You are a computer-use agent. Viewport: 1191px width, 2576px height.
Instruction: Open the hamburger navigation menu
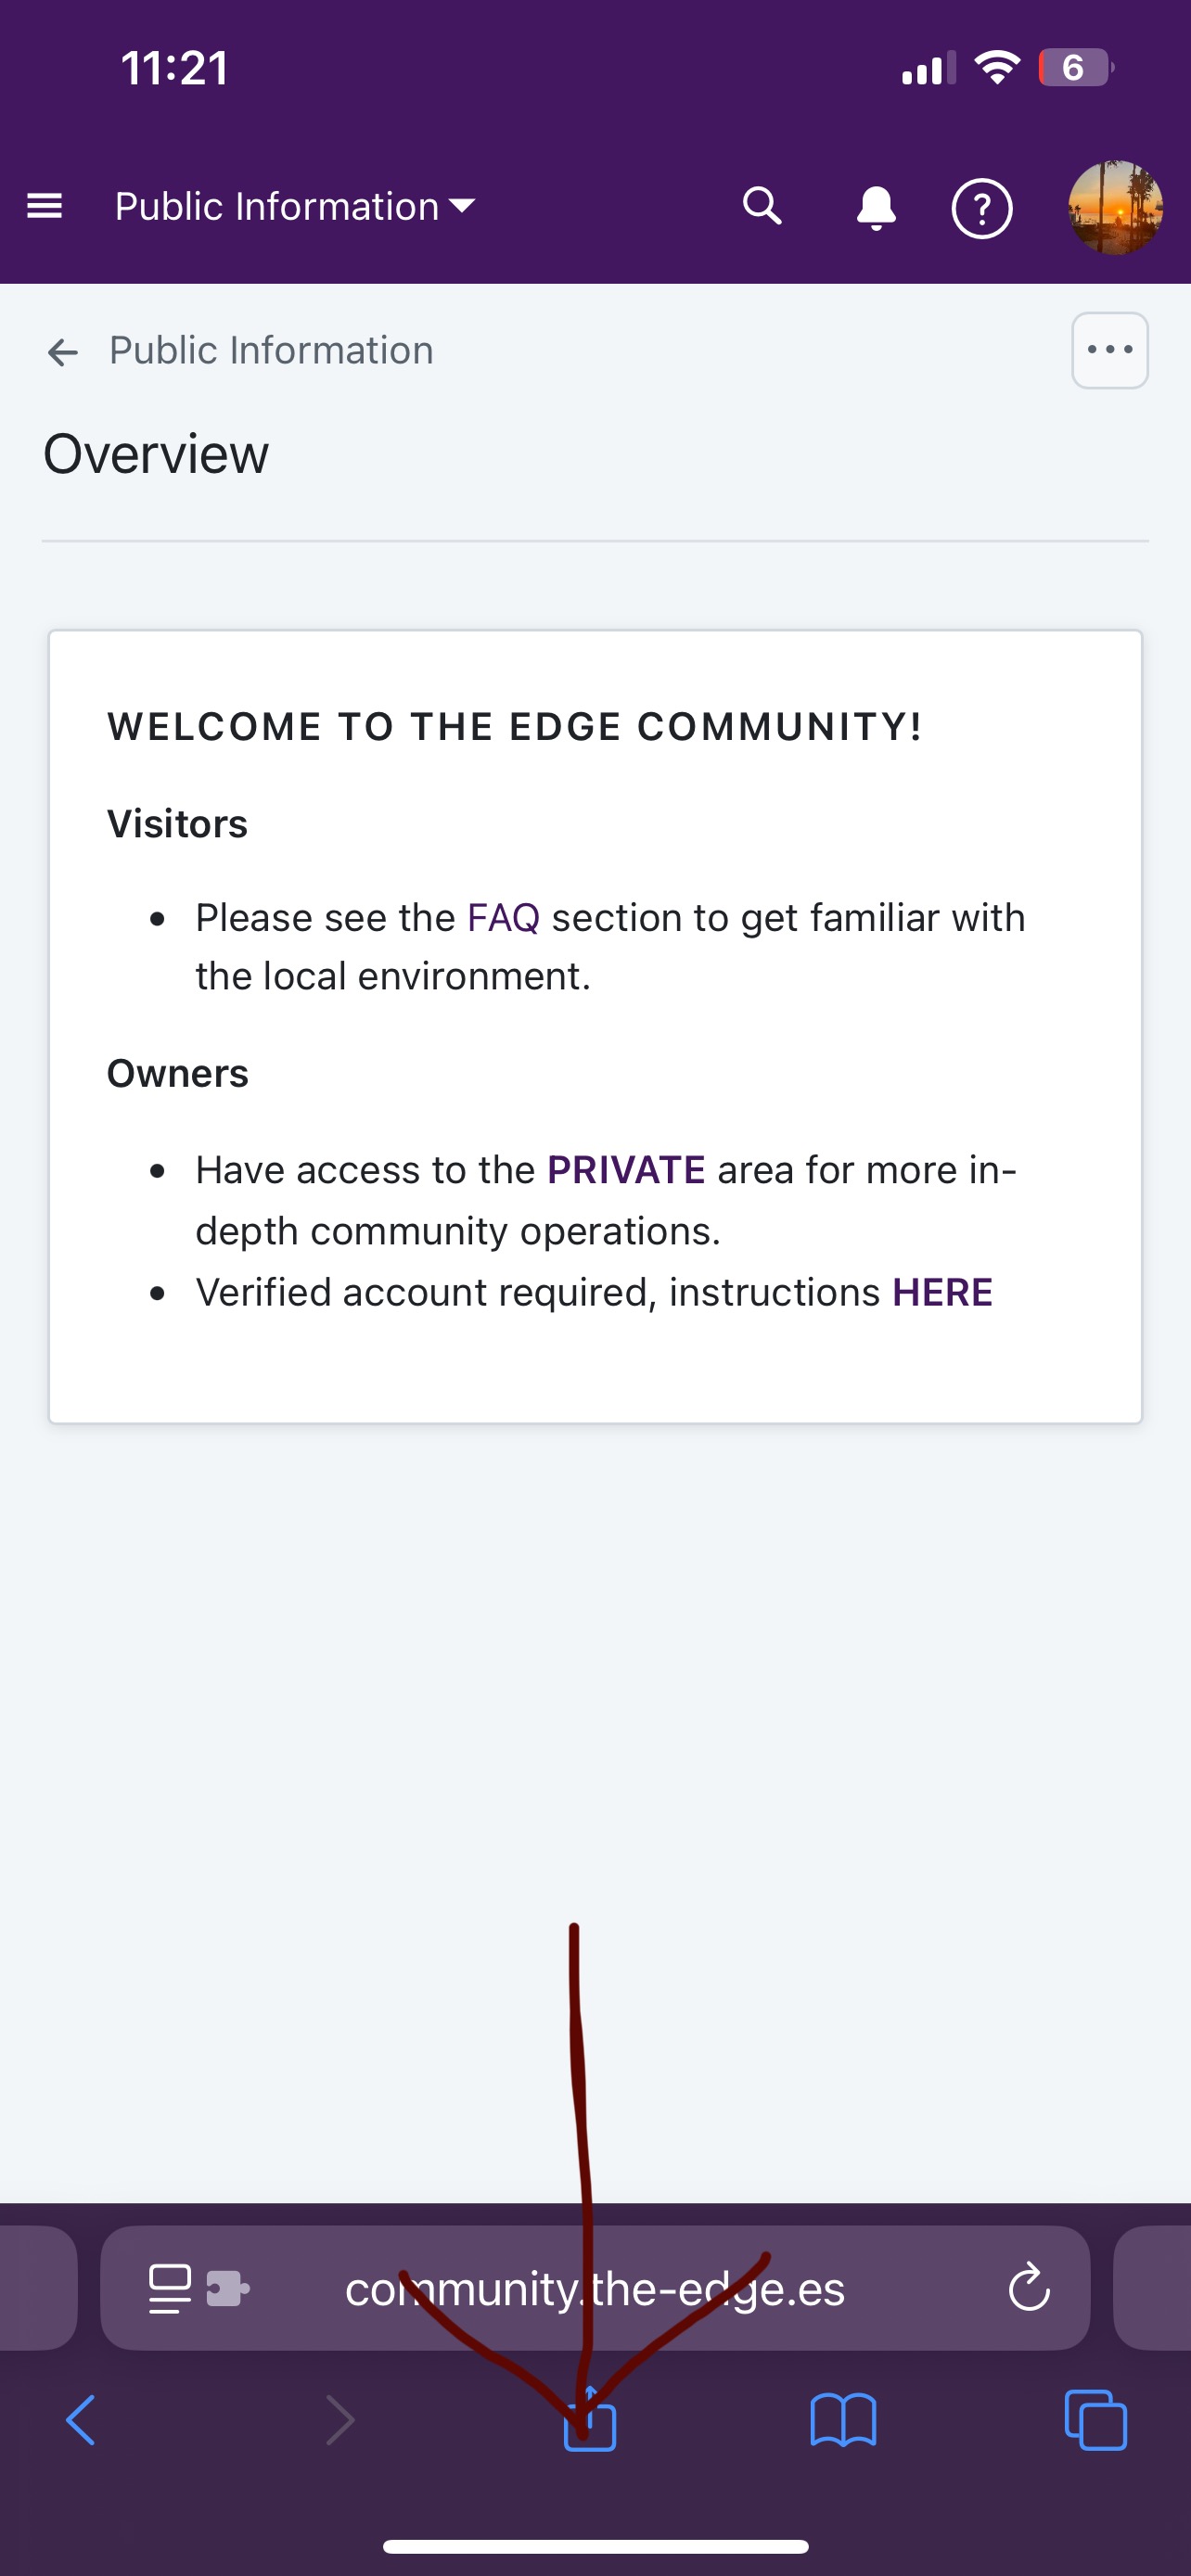(x=44, y=206)
